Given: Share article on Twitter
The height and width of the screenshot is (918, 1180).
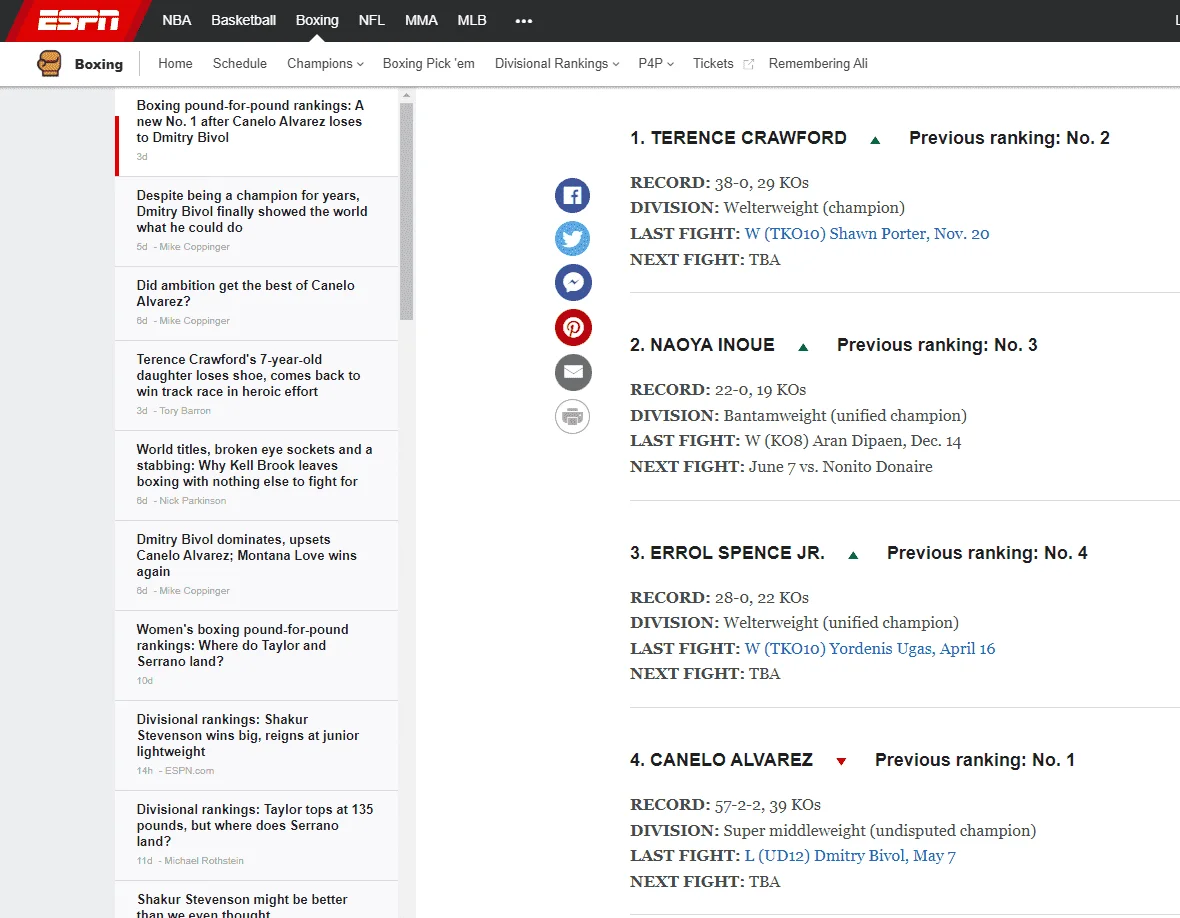Looking at the screenshot, I should (573, 239).
